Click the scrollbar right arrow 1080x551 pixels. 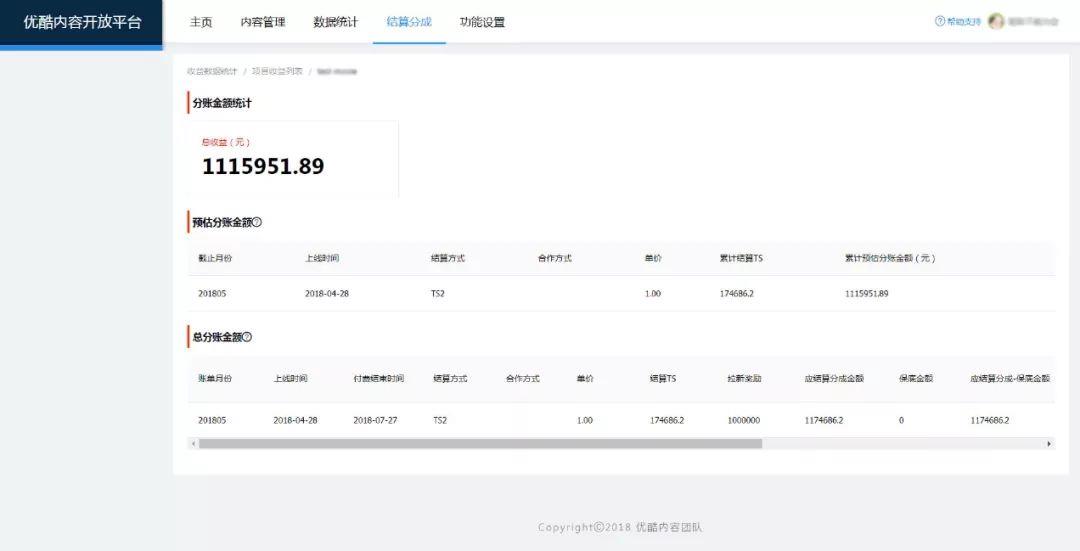point(1049,443)
